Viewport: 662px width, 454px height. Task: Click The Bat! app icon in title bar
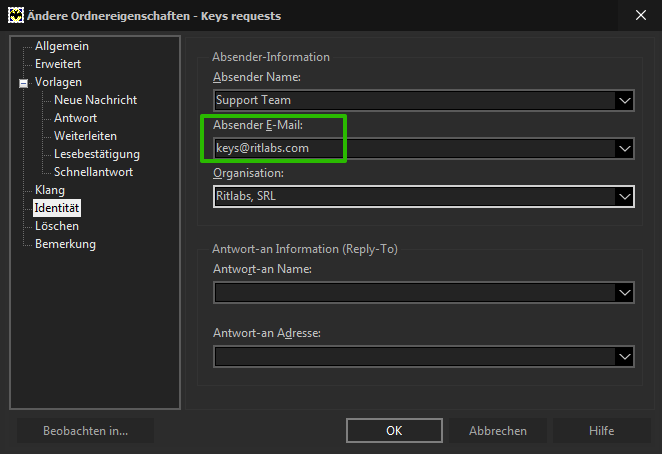[16, 16]
